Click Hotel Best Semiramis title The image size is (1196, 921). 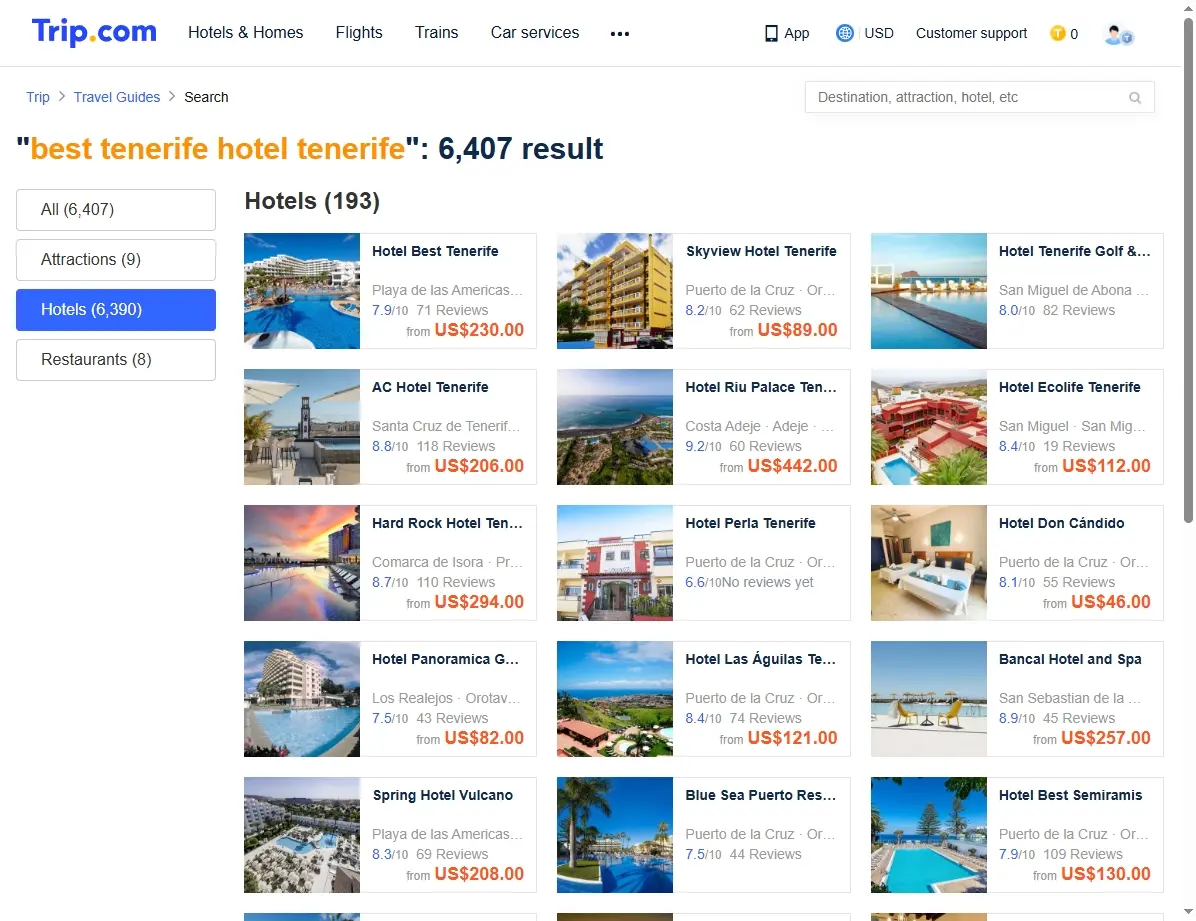coord(1070,794)
